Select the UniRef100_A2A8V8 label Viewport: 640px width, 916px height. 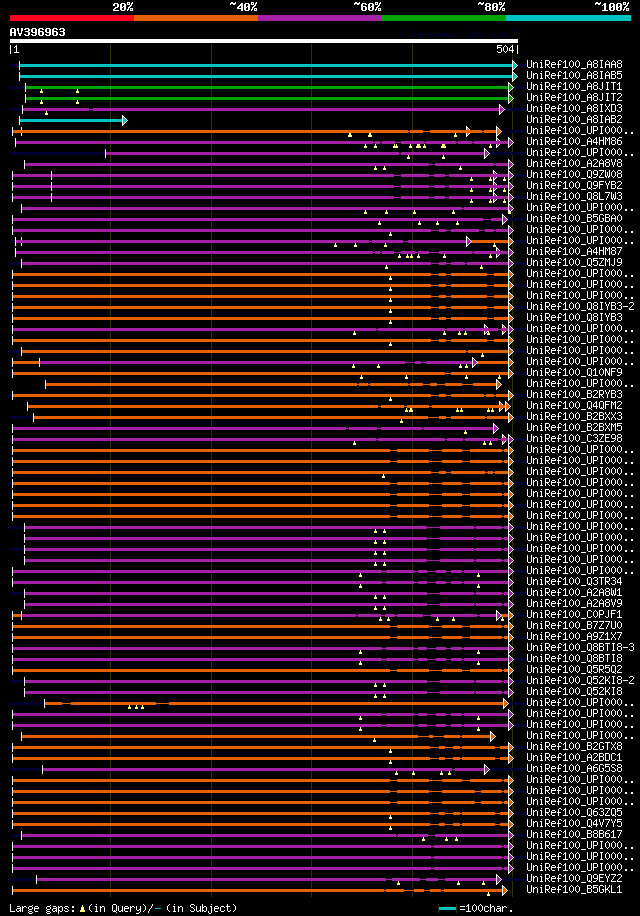pyautogui.click(x=574, y=164)
